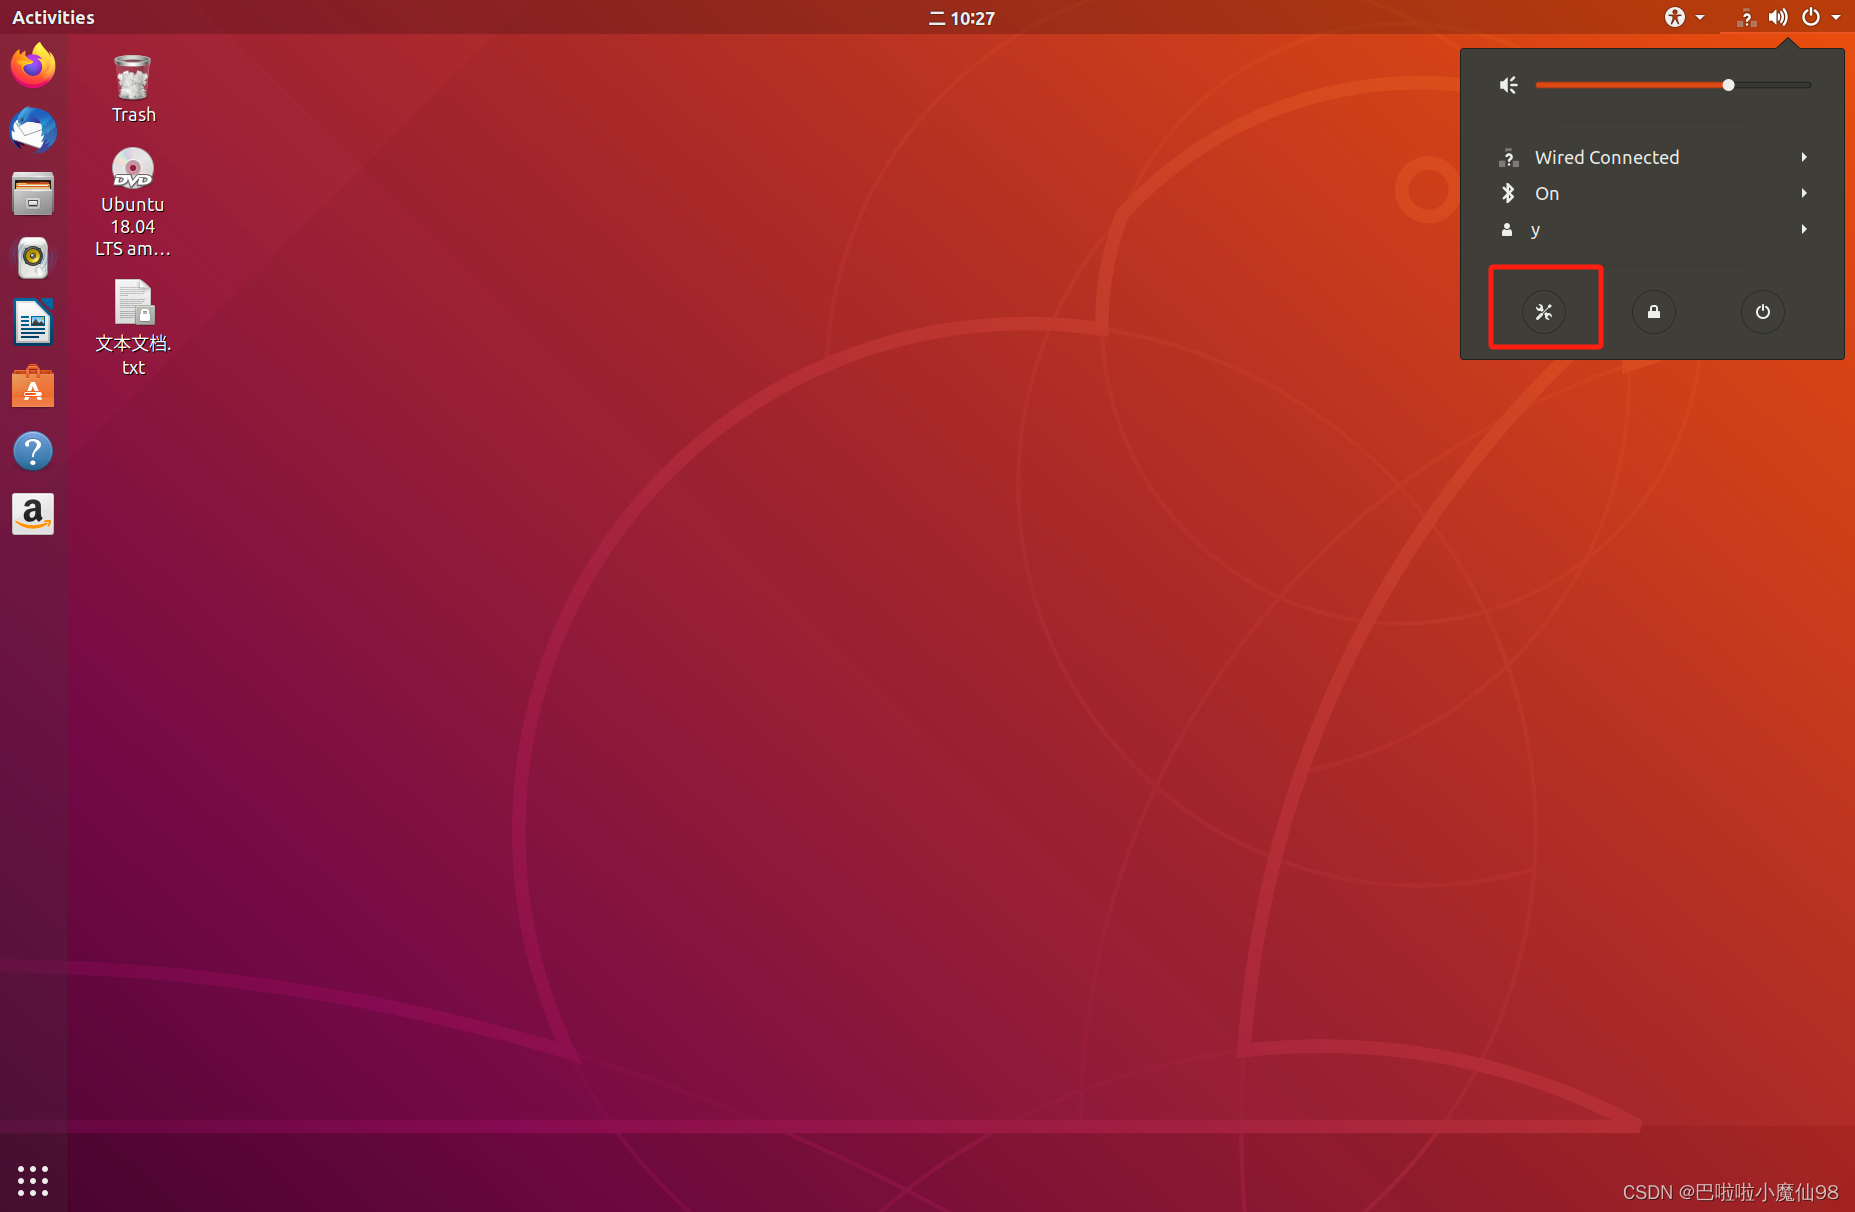Open Settings from the system menu
Image resolution: width=1855 pixels, height=1212 pixels.
(x=1545, y=311)
